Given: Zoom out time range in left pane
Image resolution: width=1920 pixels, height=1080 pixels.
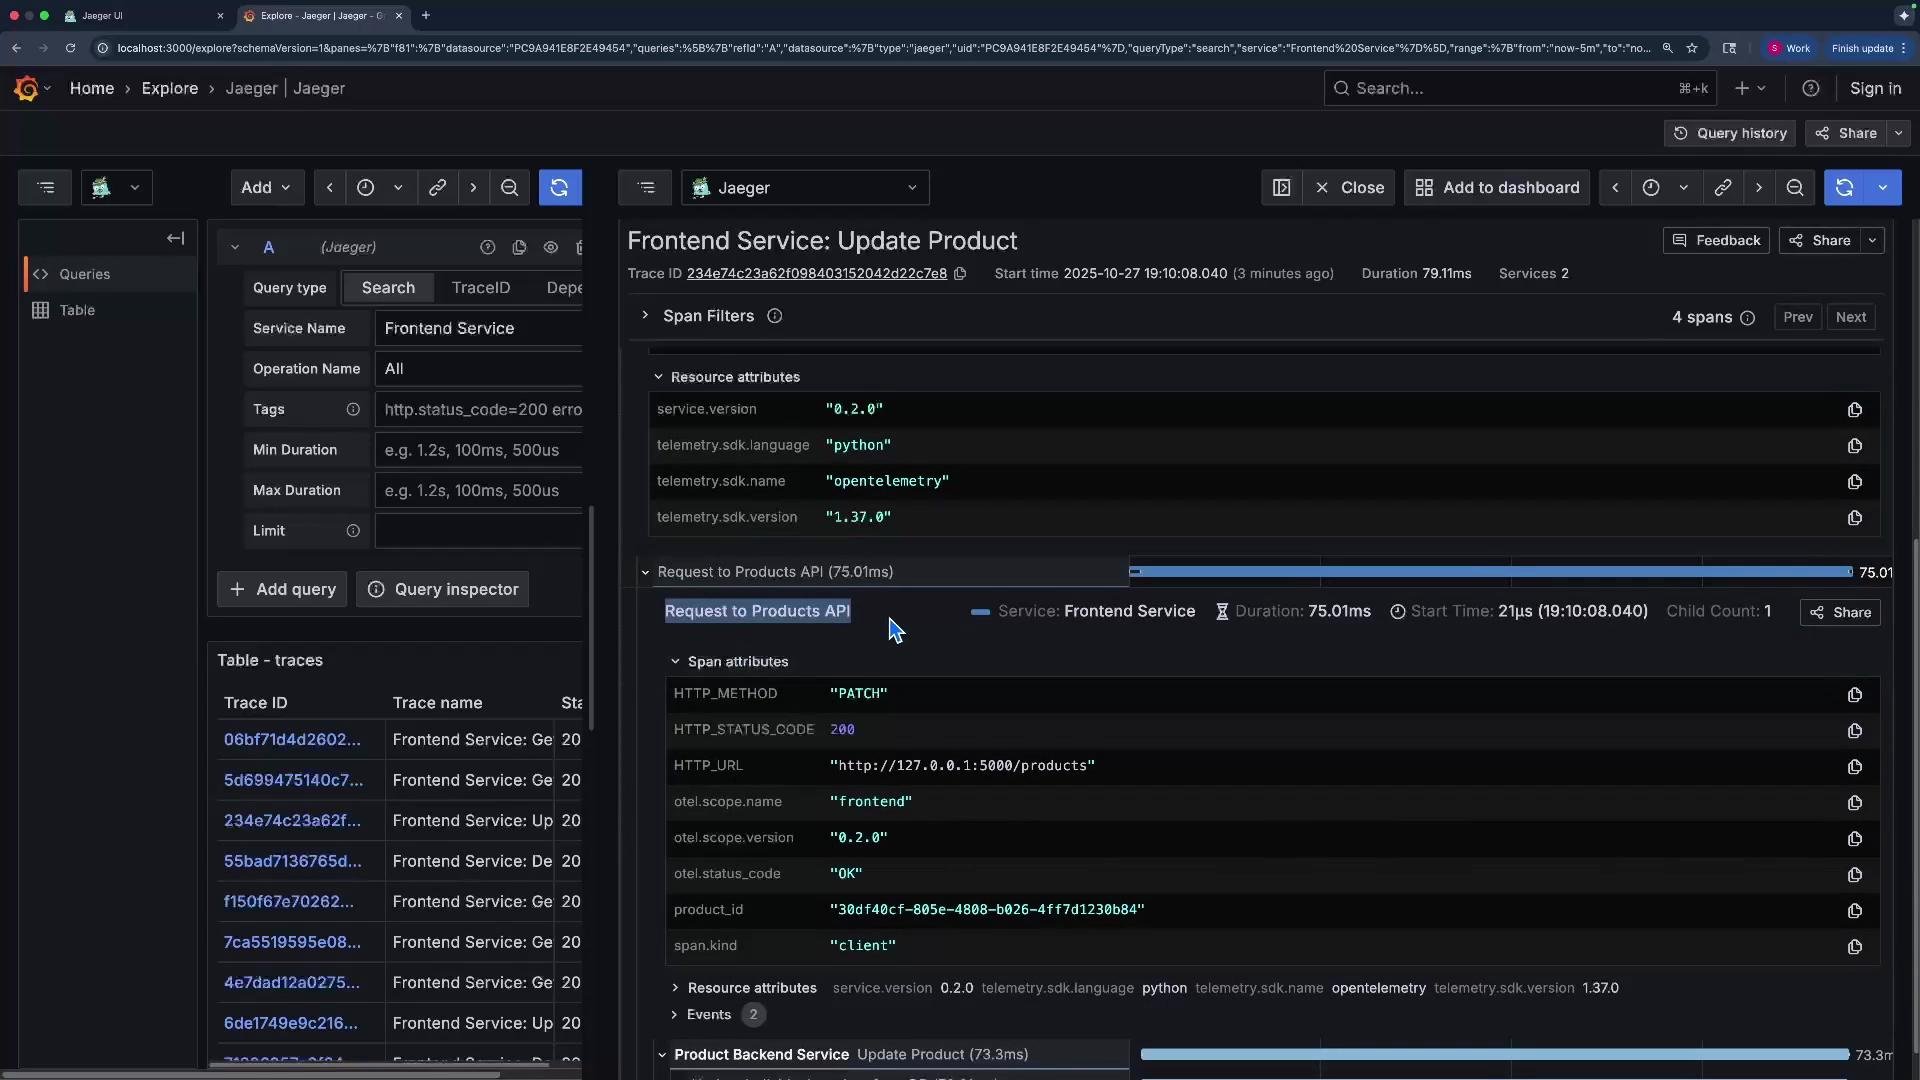Looking at the screenshot, I should (x=509, y=188).
